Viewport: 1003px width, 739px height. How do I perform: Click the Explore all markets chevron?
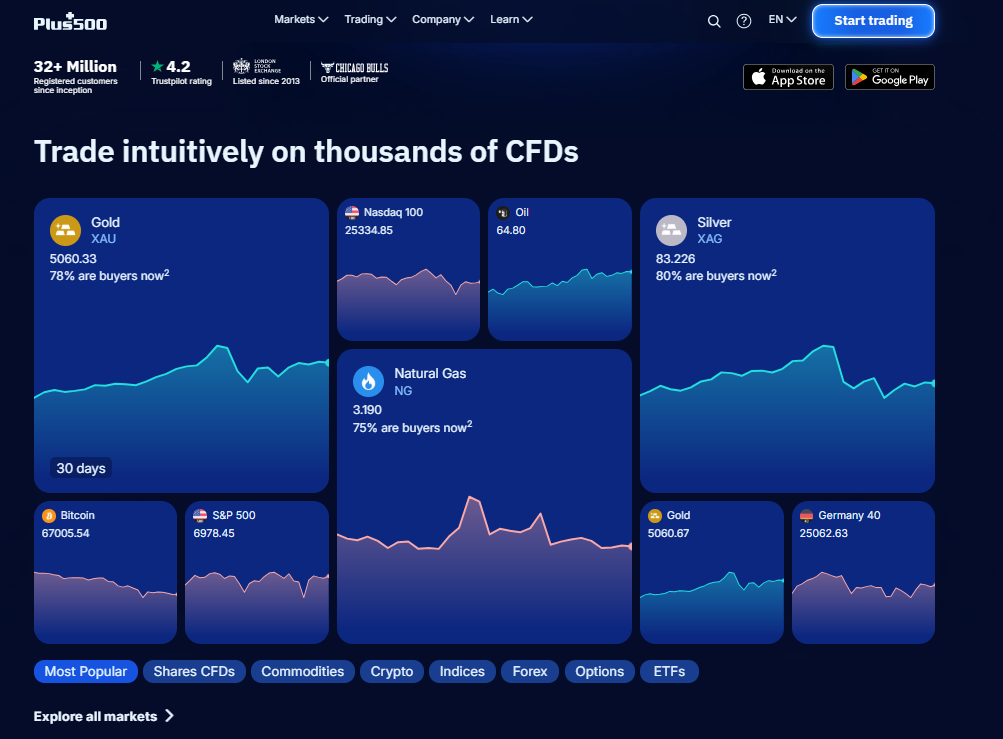(x=170, y=716)
